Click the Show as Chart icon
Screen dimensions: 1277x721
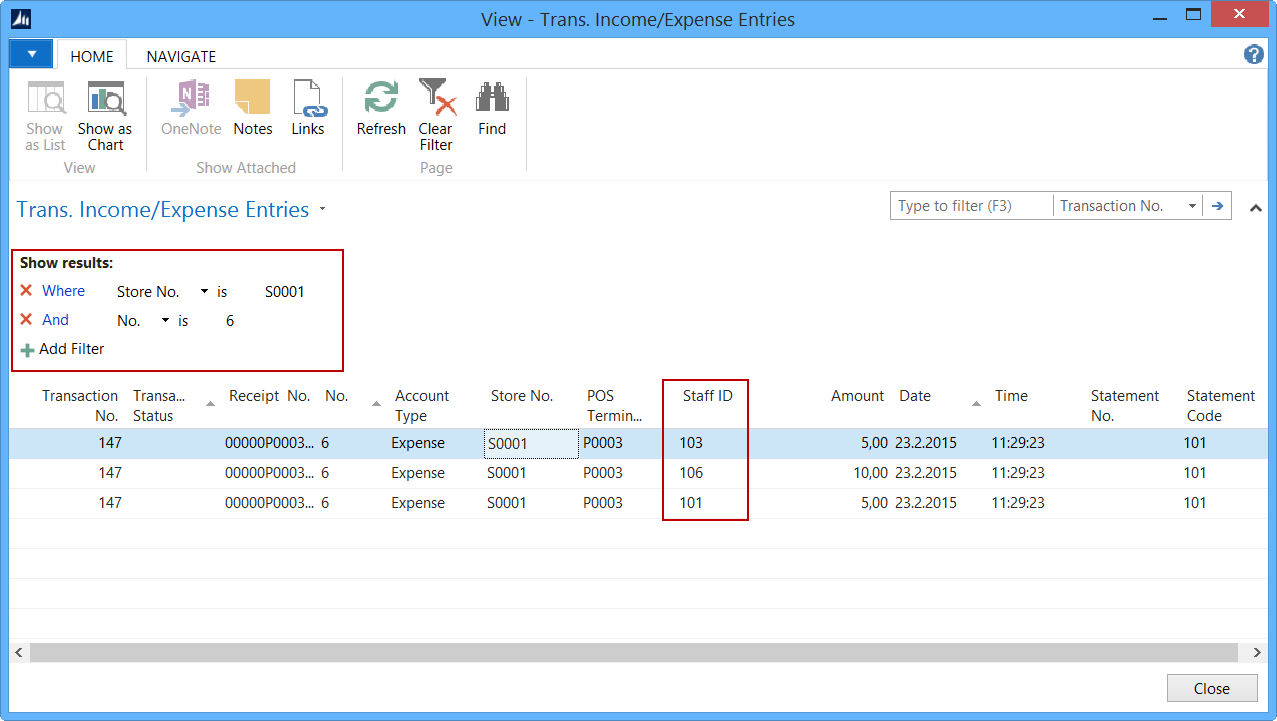coord(105,100)
